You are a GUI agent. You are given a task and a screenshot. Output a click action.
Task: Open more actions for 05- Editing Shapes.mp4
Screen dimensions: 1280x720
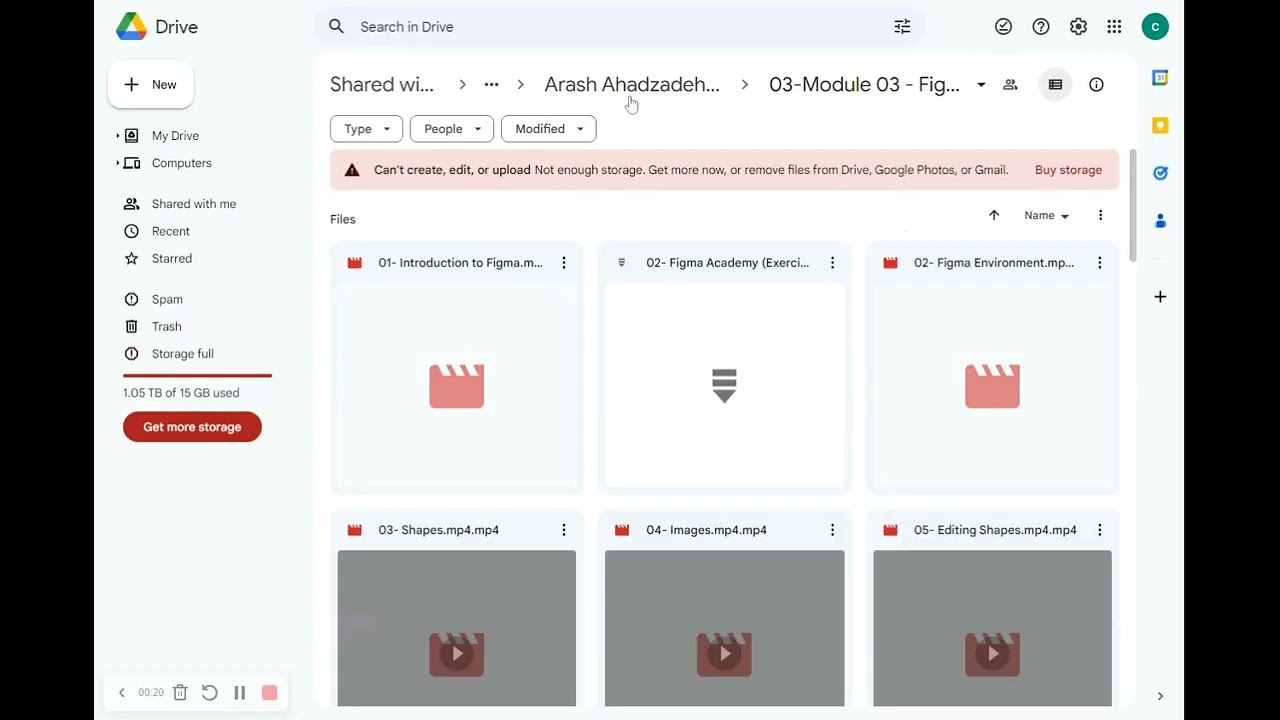pos(1099,530)
